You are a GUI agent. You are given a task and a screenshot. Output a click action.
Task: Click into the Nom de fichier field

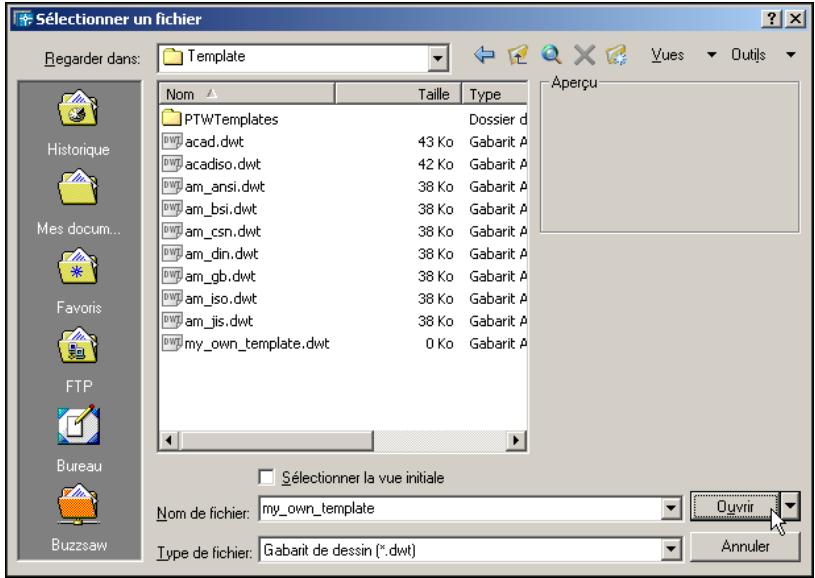click(461, 508)
